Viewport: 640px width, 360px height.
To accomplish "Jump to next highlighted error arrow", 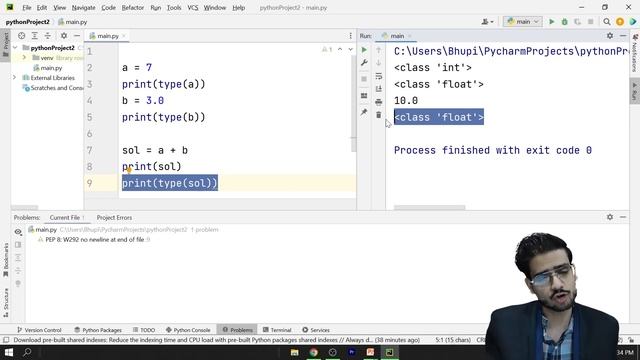I will click(351, 49).
